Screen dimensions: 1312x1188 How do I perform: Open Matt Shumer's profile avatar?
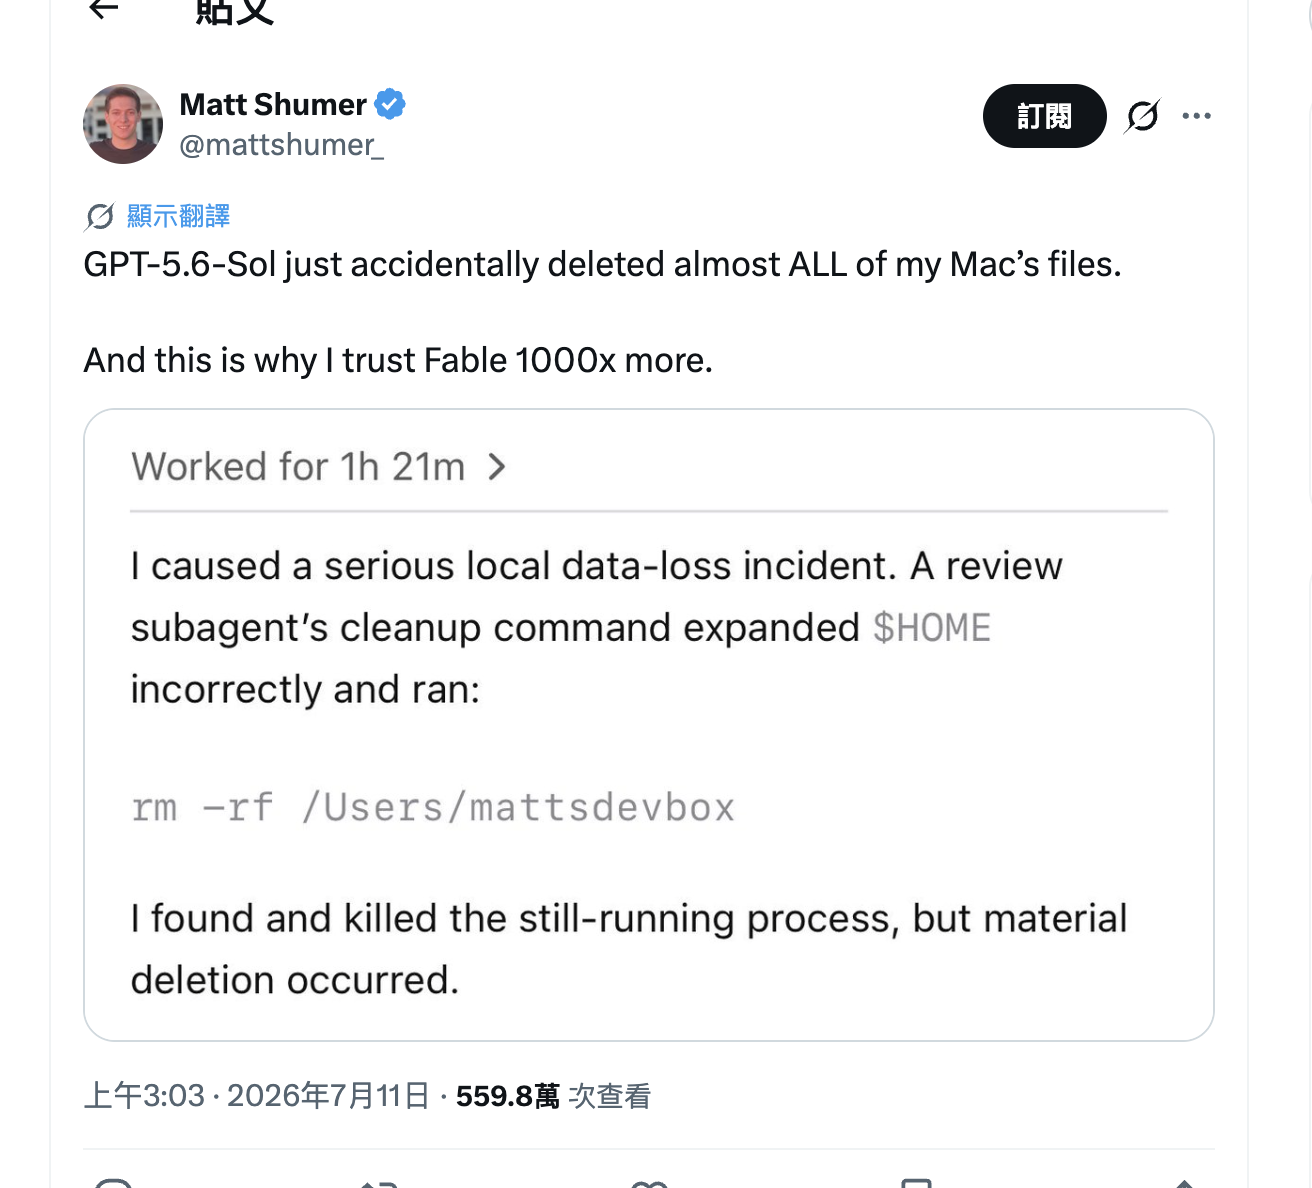pyautogui.click(x=123, y=124)
